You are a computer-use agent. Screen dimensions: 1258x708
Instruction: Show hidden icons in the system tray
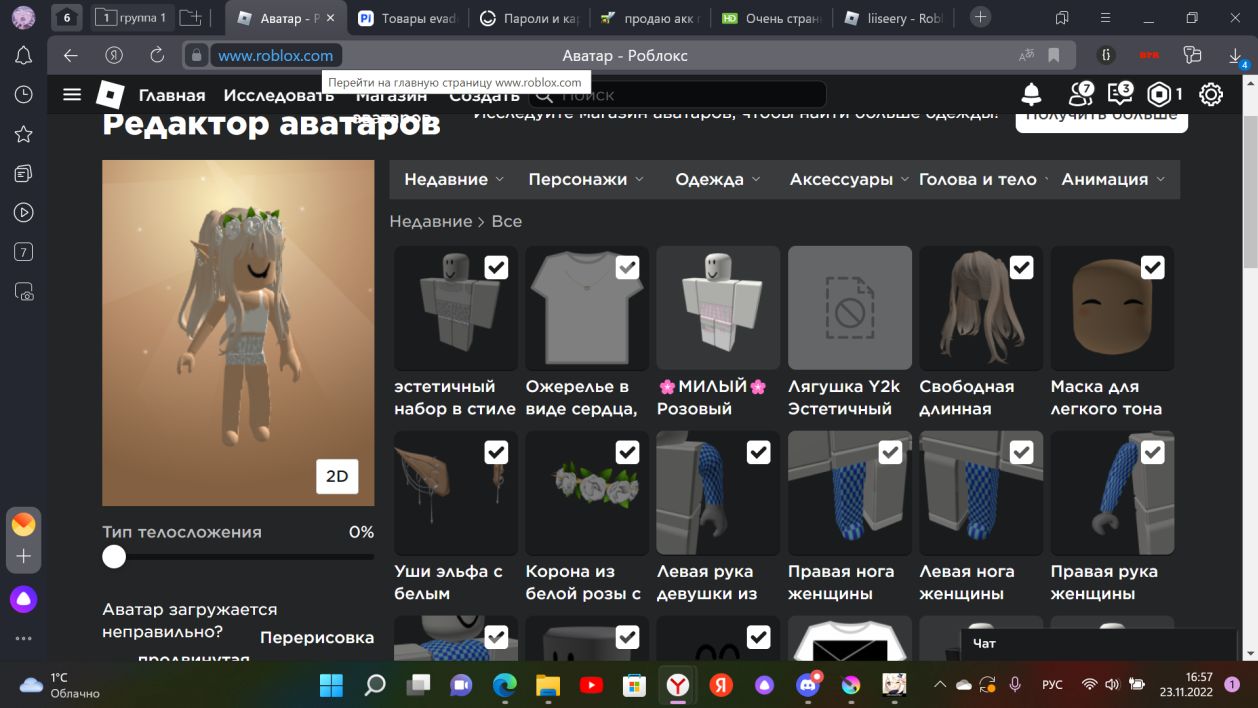[x=939, y=685]
